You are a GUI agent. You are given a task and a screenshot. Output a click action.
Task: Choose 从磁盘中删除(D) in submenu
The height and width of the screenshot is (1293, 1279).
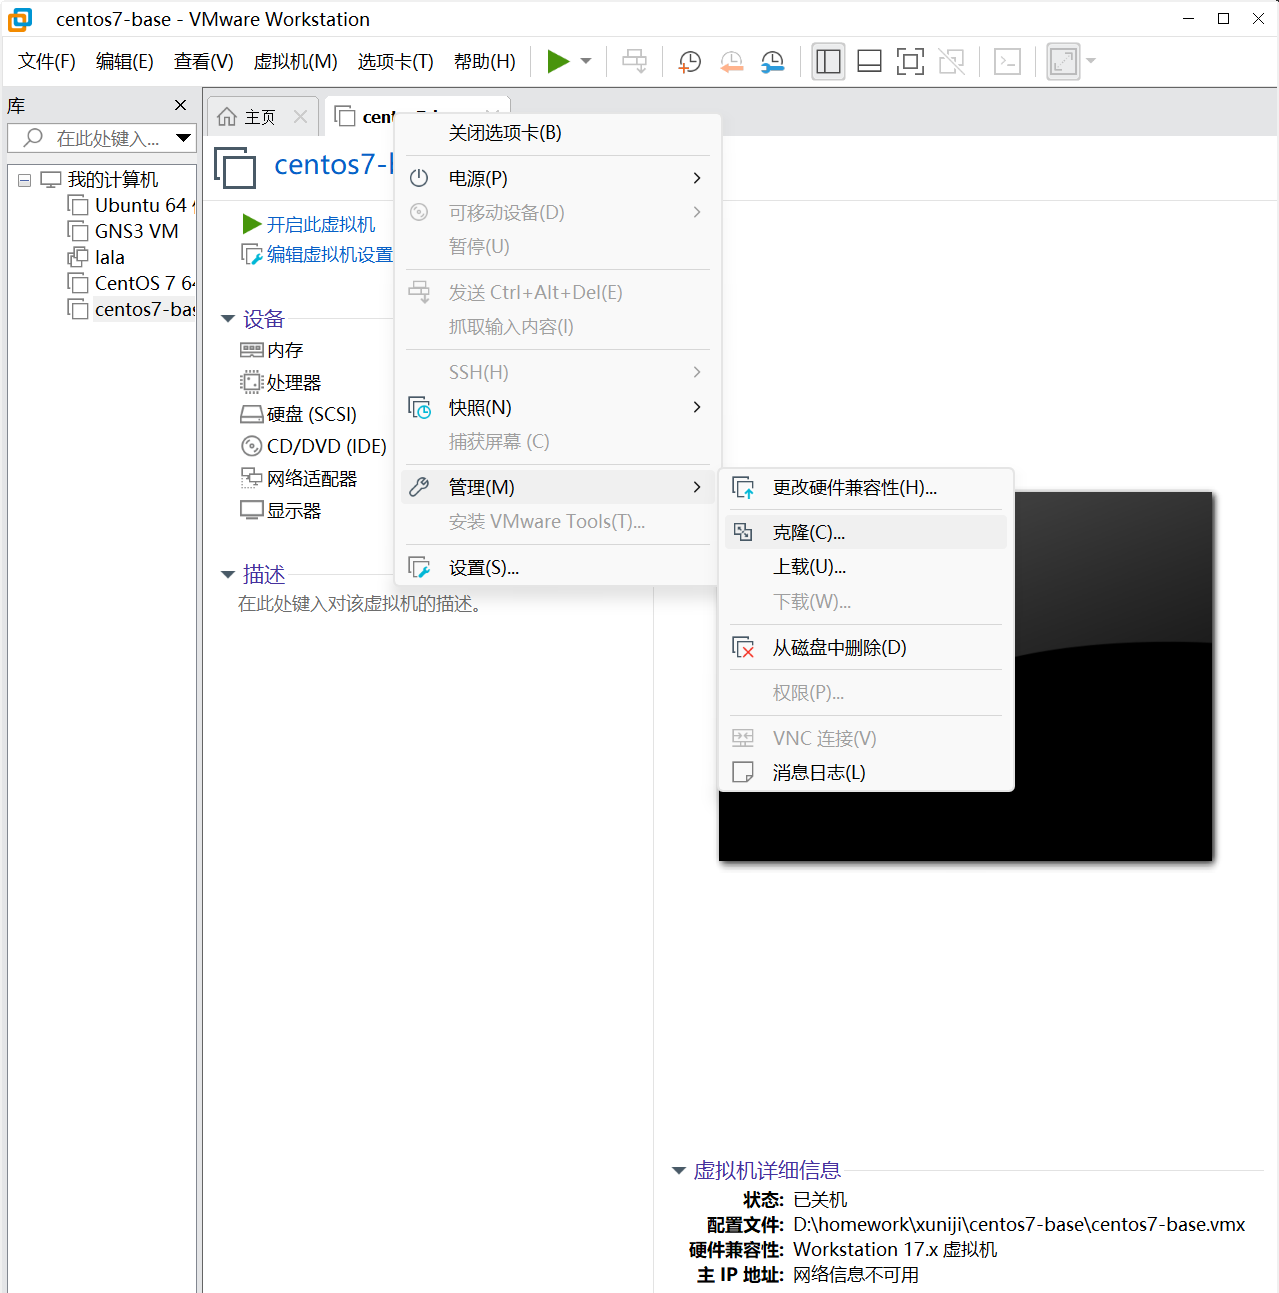click(866, 648)
